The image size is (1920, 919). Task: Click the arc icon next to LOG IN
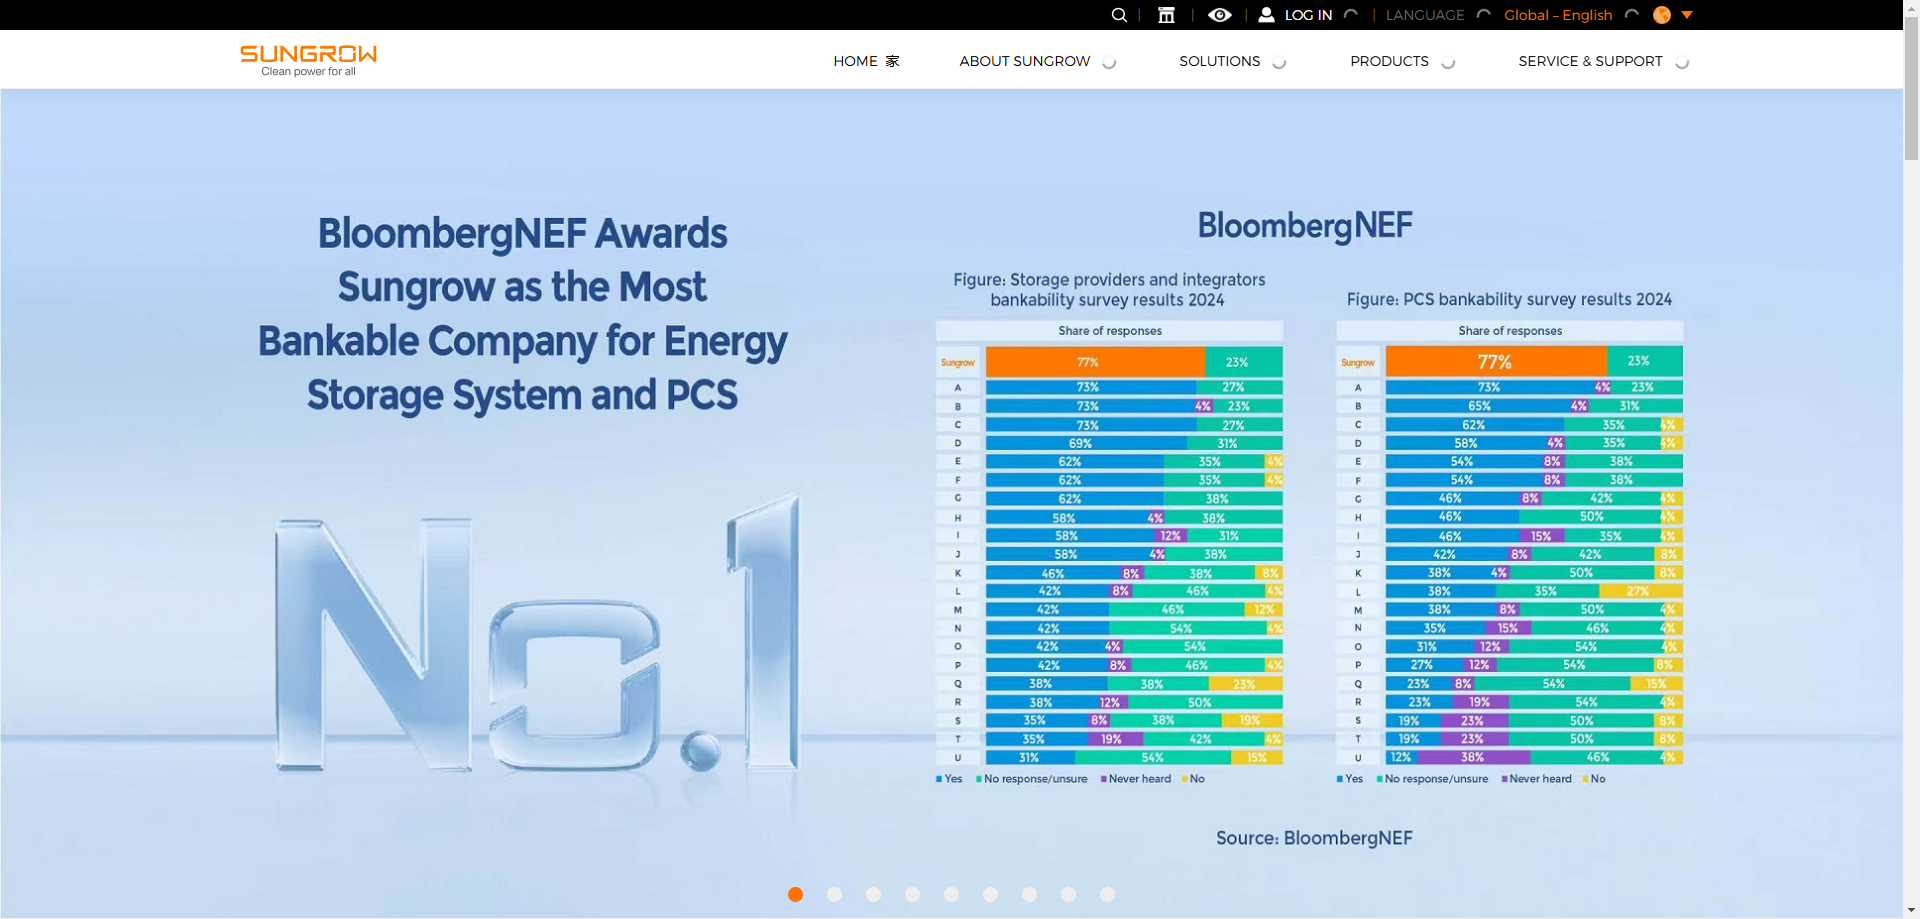point(1351,16)
